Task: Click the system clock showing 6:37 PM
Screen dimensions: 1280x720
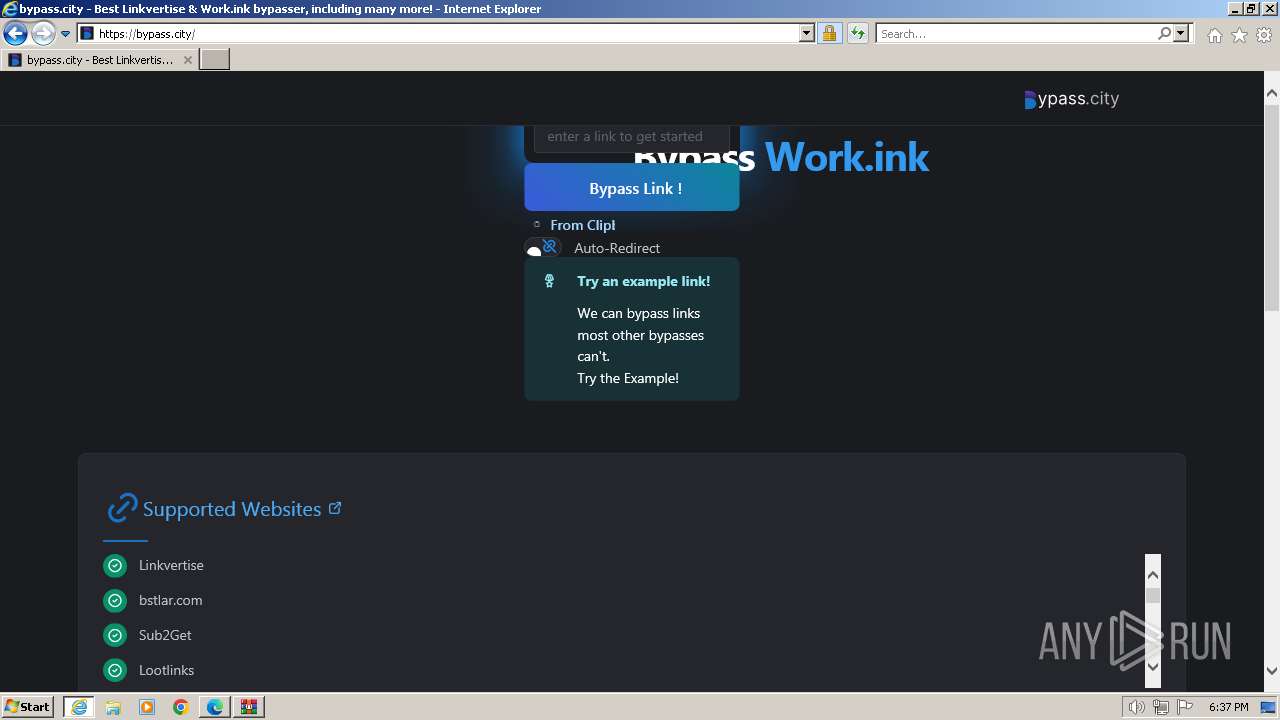Action: click(1228, 707)
